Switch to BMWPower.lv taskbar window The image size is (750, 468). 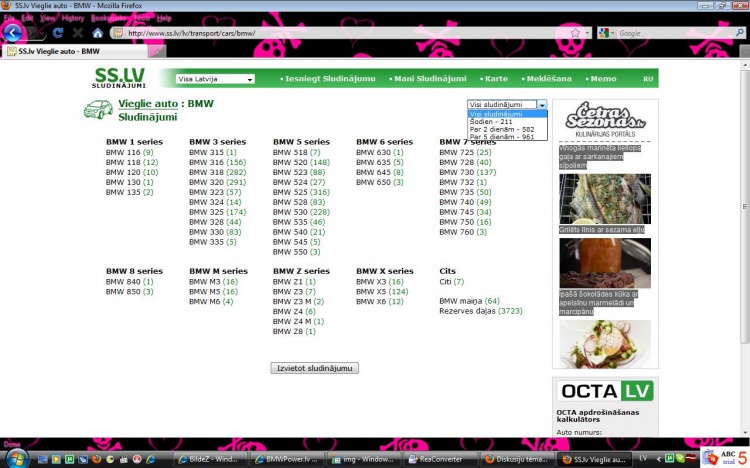287,459
